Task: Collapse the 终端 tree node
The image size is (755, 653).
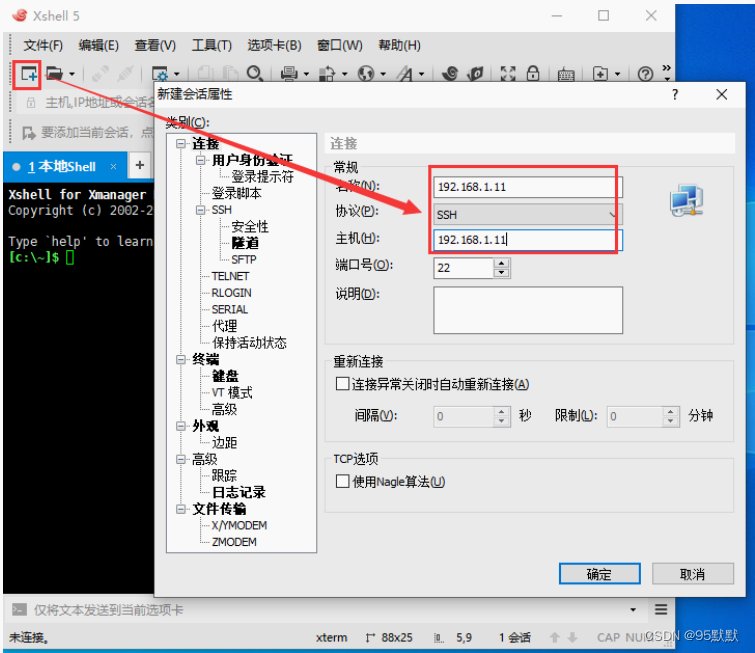Action: pos(181,359)
